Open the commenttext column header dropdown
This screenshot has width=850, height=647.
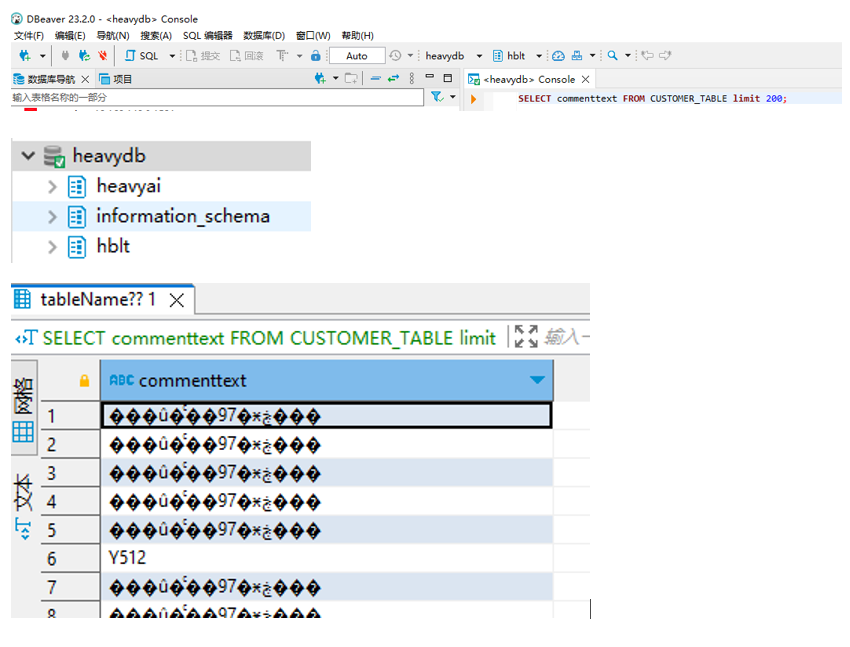tap(537, 380)
